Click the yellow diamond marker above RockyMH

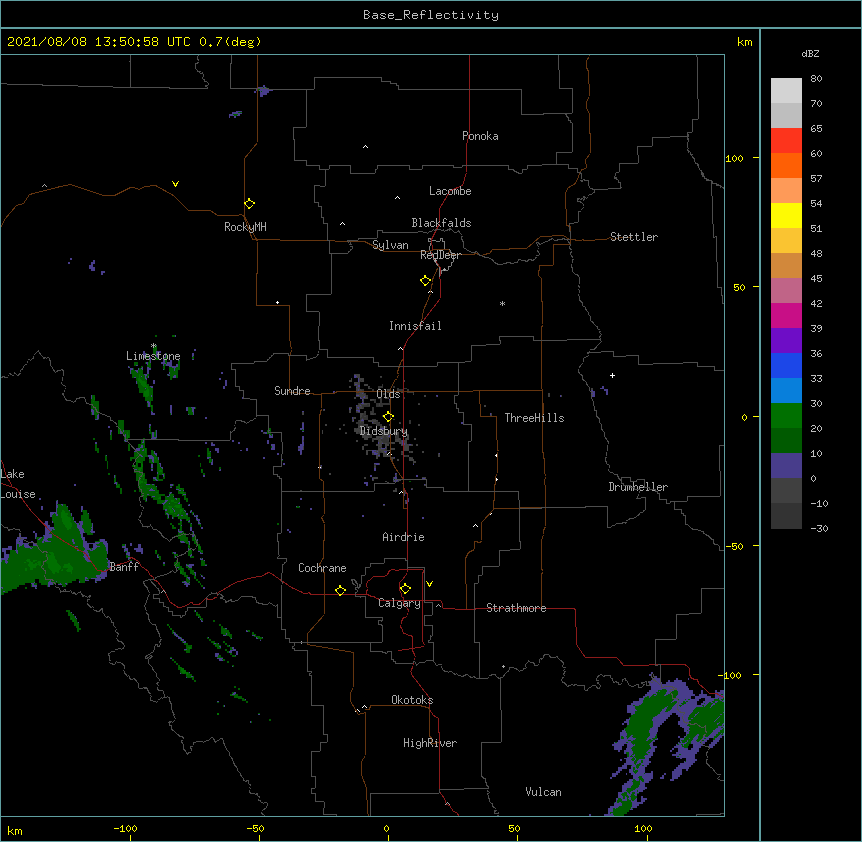click(x=250, y=204)
